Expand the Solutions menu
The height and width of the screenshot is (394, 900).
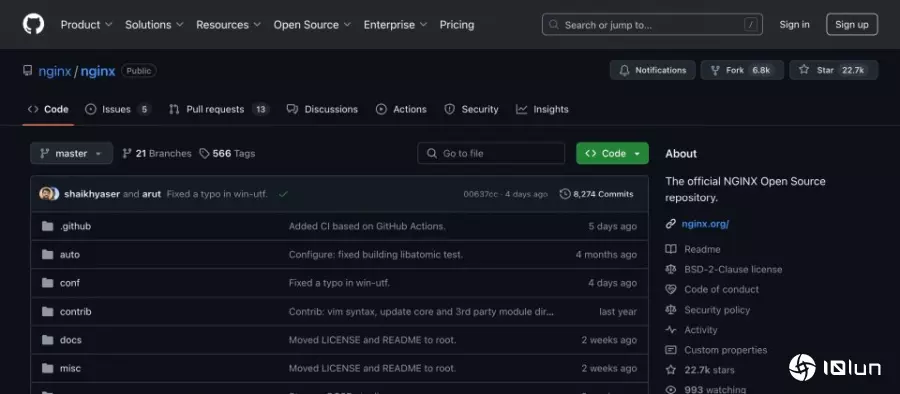point(154,25)
